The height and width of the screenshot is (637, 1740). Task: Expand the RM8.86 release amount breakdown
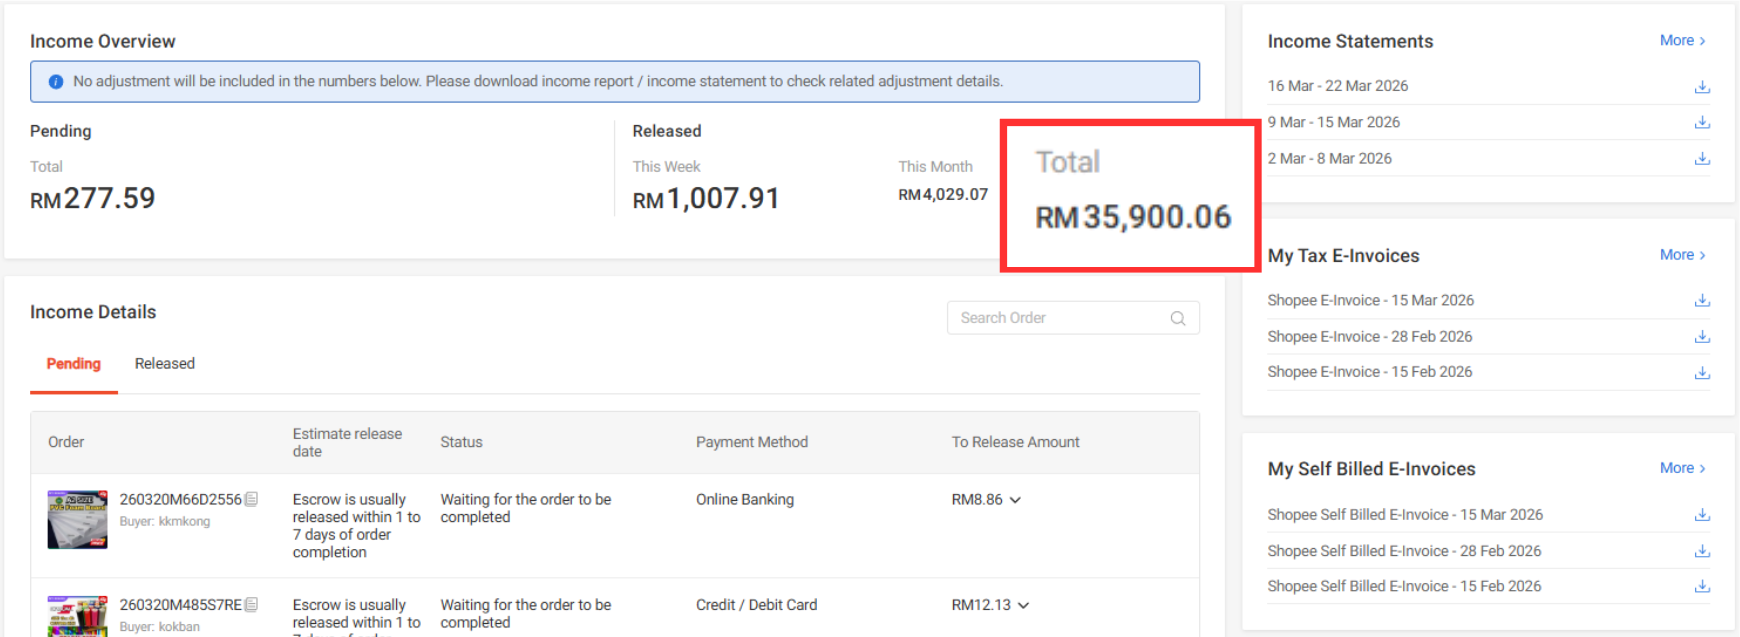1015,500
